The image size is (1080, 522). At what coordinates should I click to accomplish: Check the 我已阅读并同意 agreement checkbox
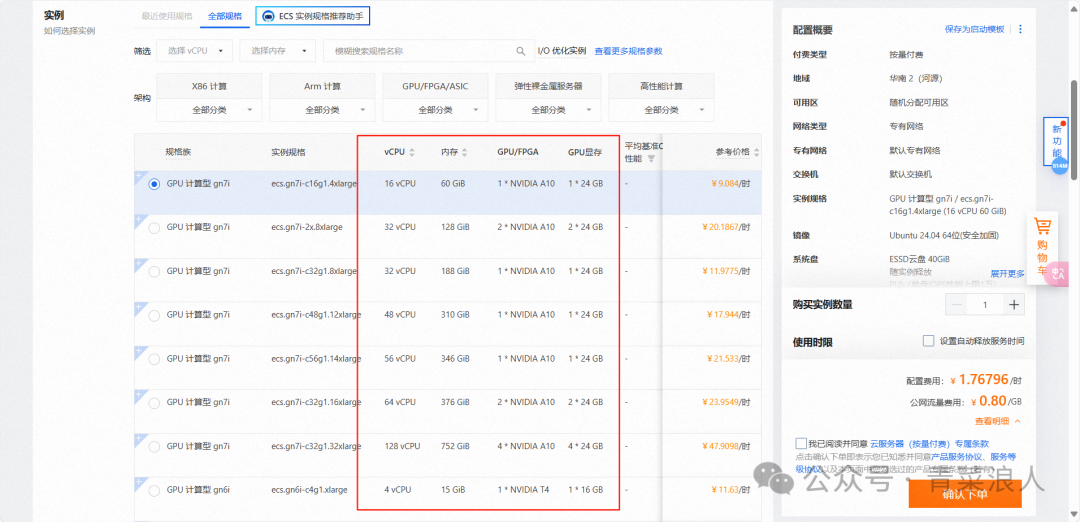tap(800, 443)
